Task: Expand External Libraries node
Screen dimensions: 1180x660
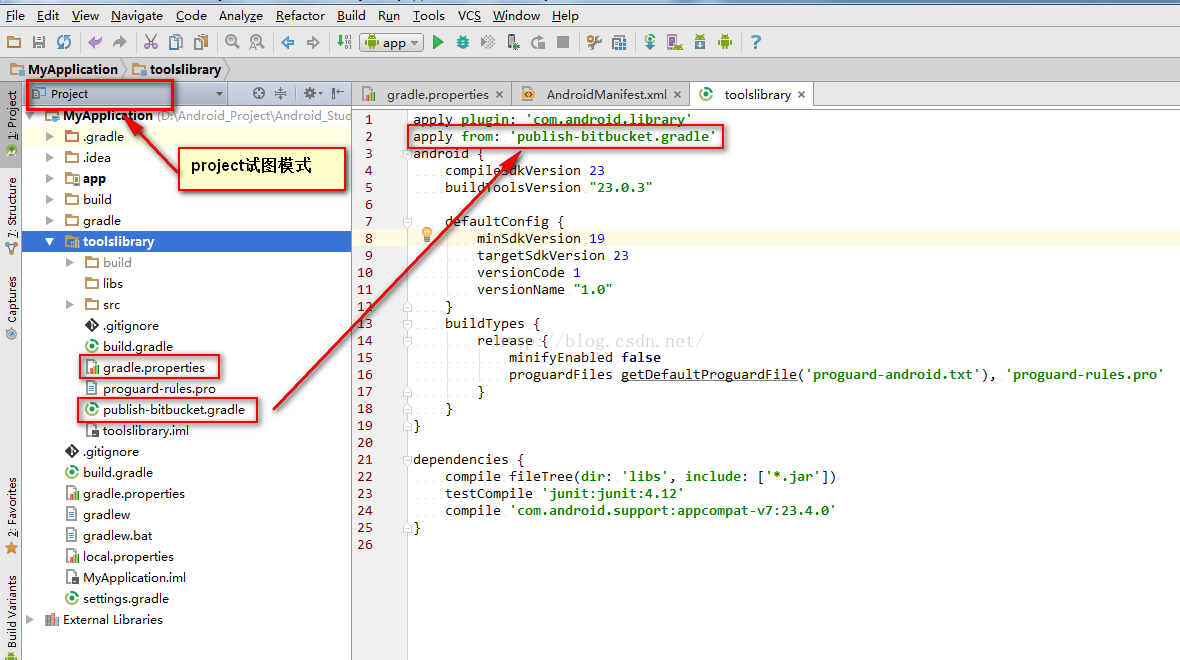Action: [30, 619]
